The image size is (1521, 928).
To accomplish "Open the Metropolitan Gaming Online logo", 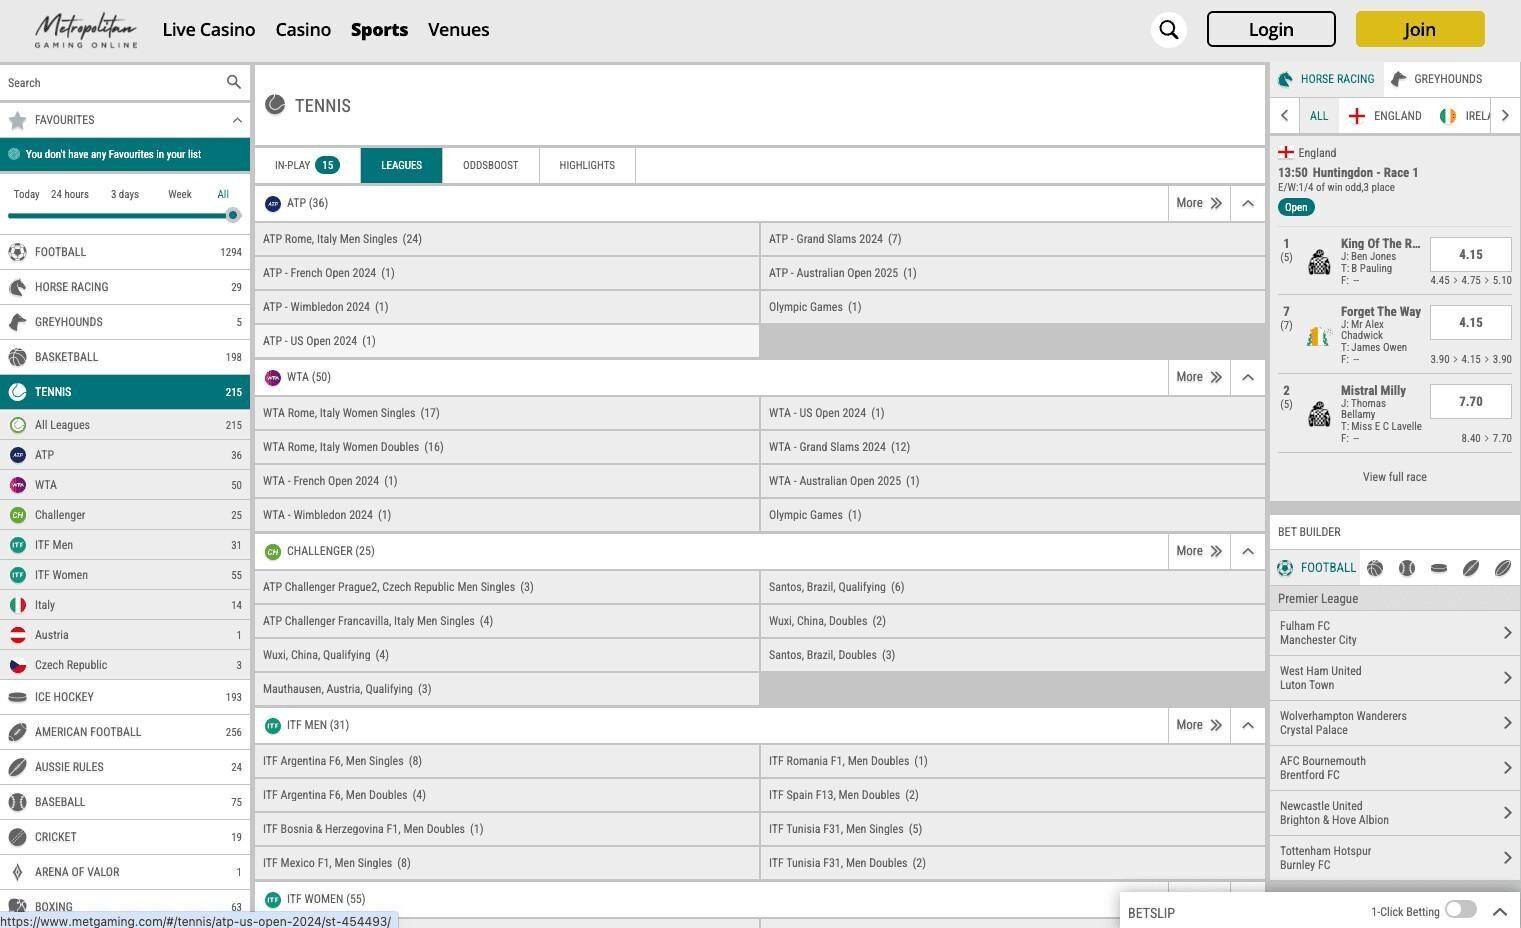I will (86, 30).
